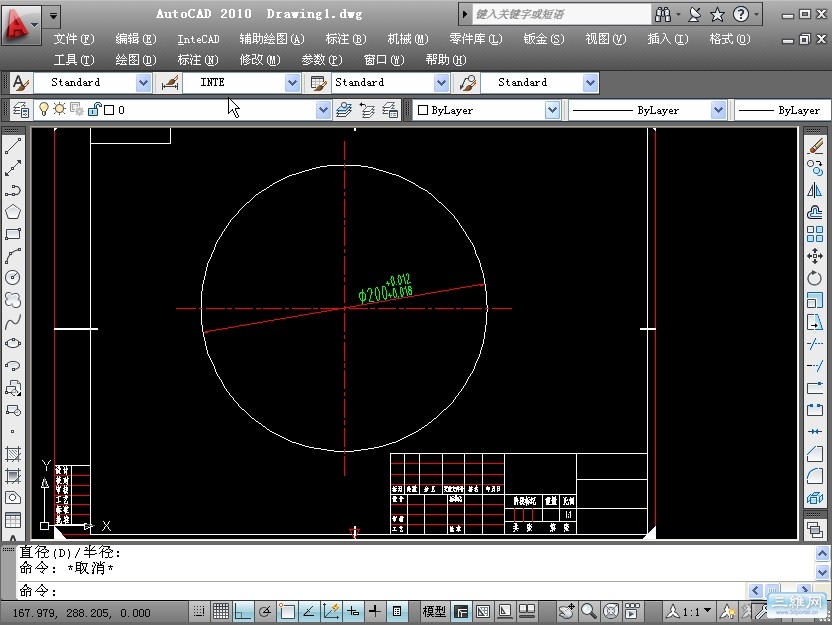Select the Table tool

pos(13,520)
